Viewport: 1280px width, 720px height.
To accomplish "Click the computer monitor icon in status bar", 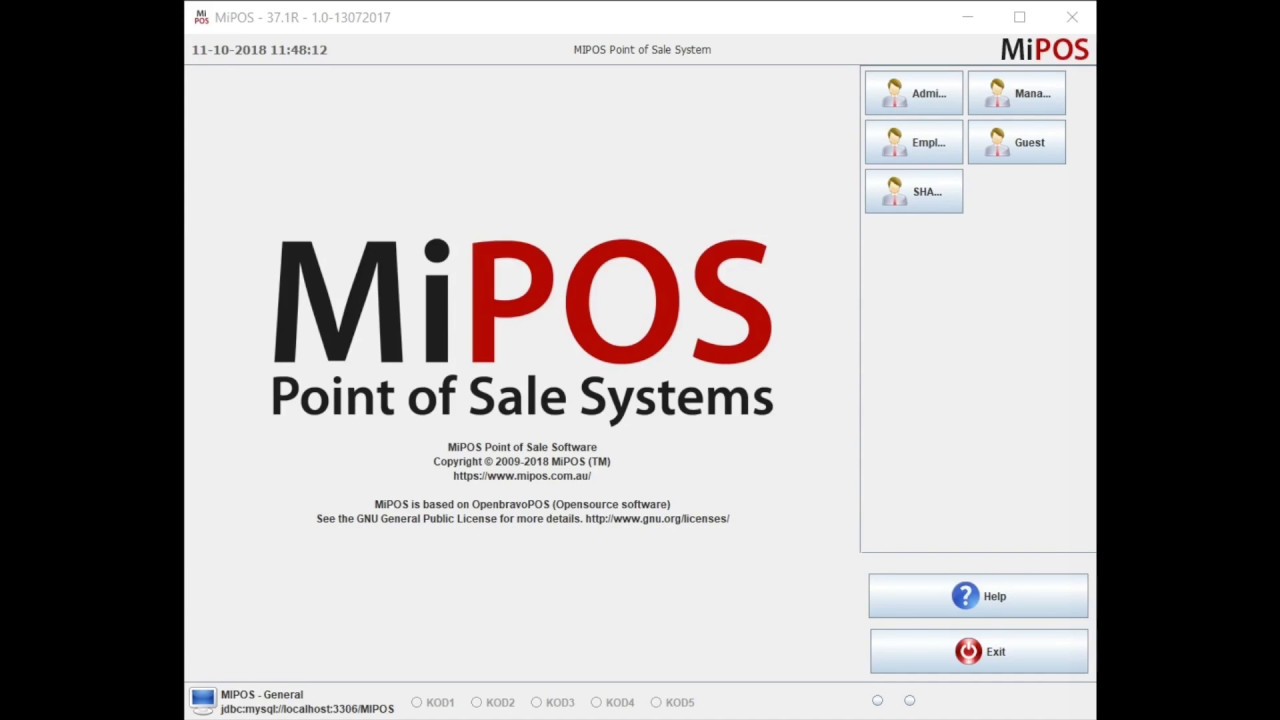I will tap(203, 701).
